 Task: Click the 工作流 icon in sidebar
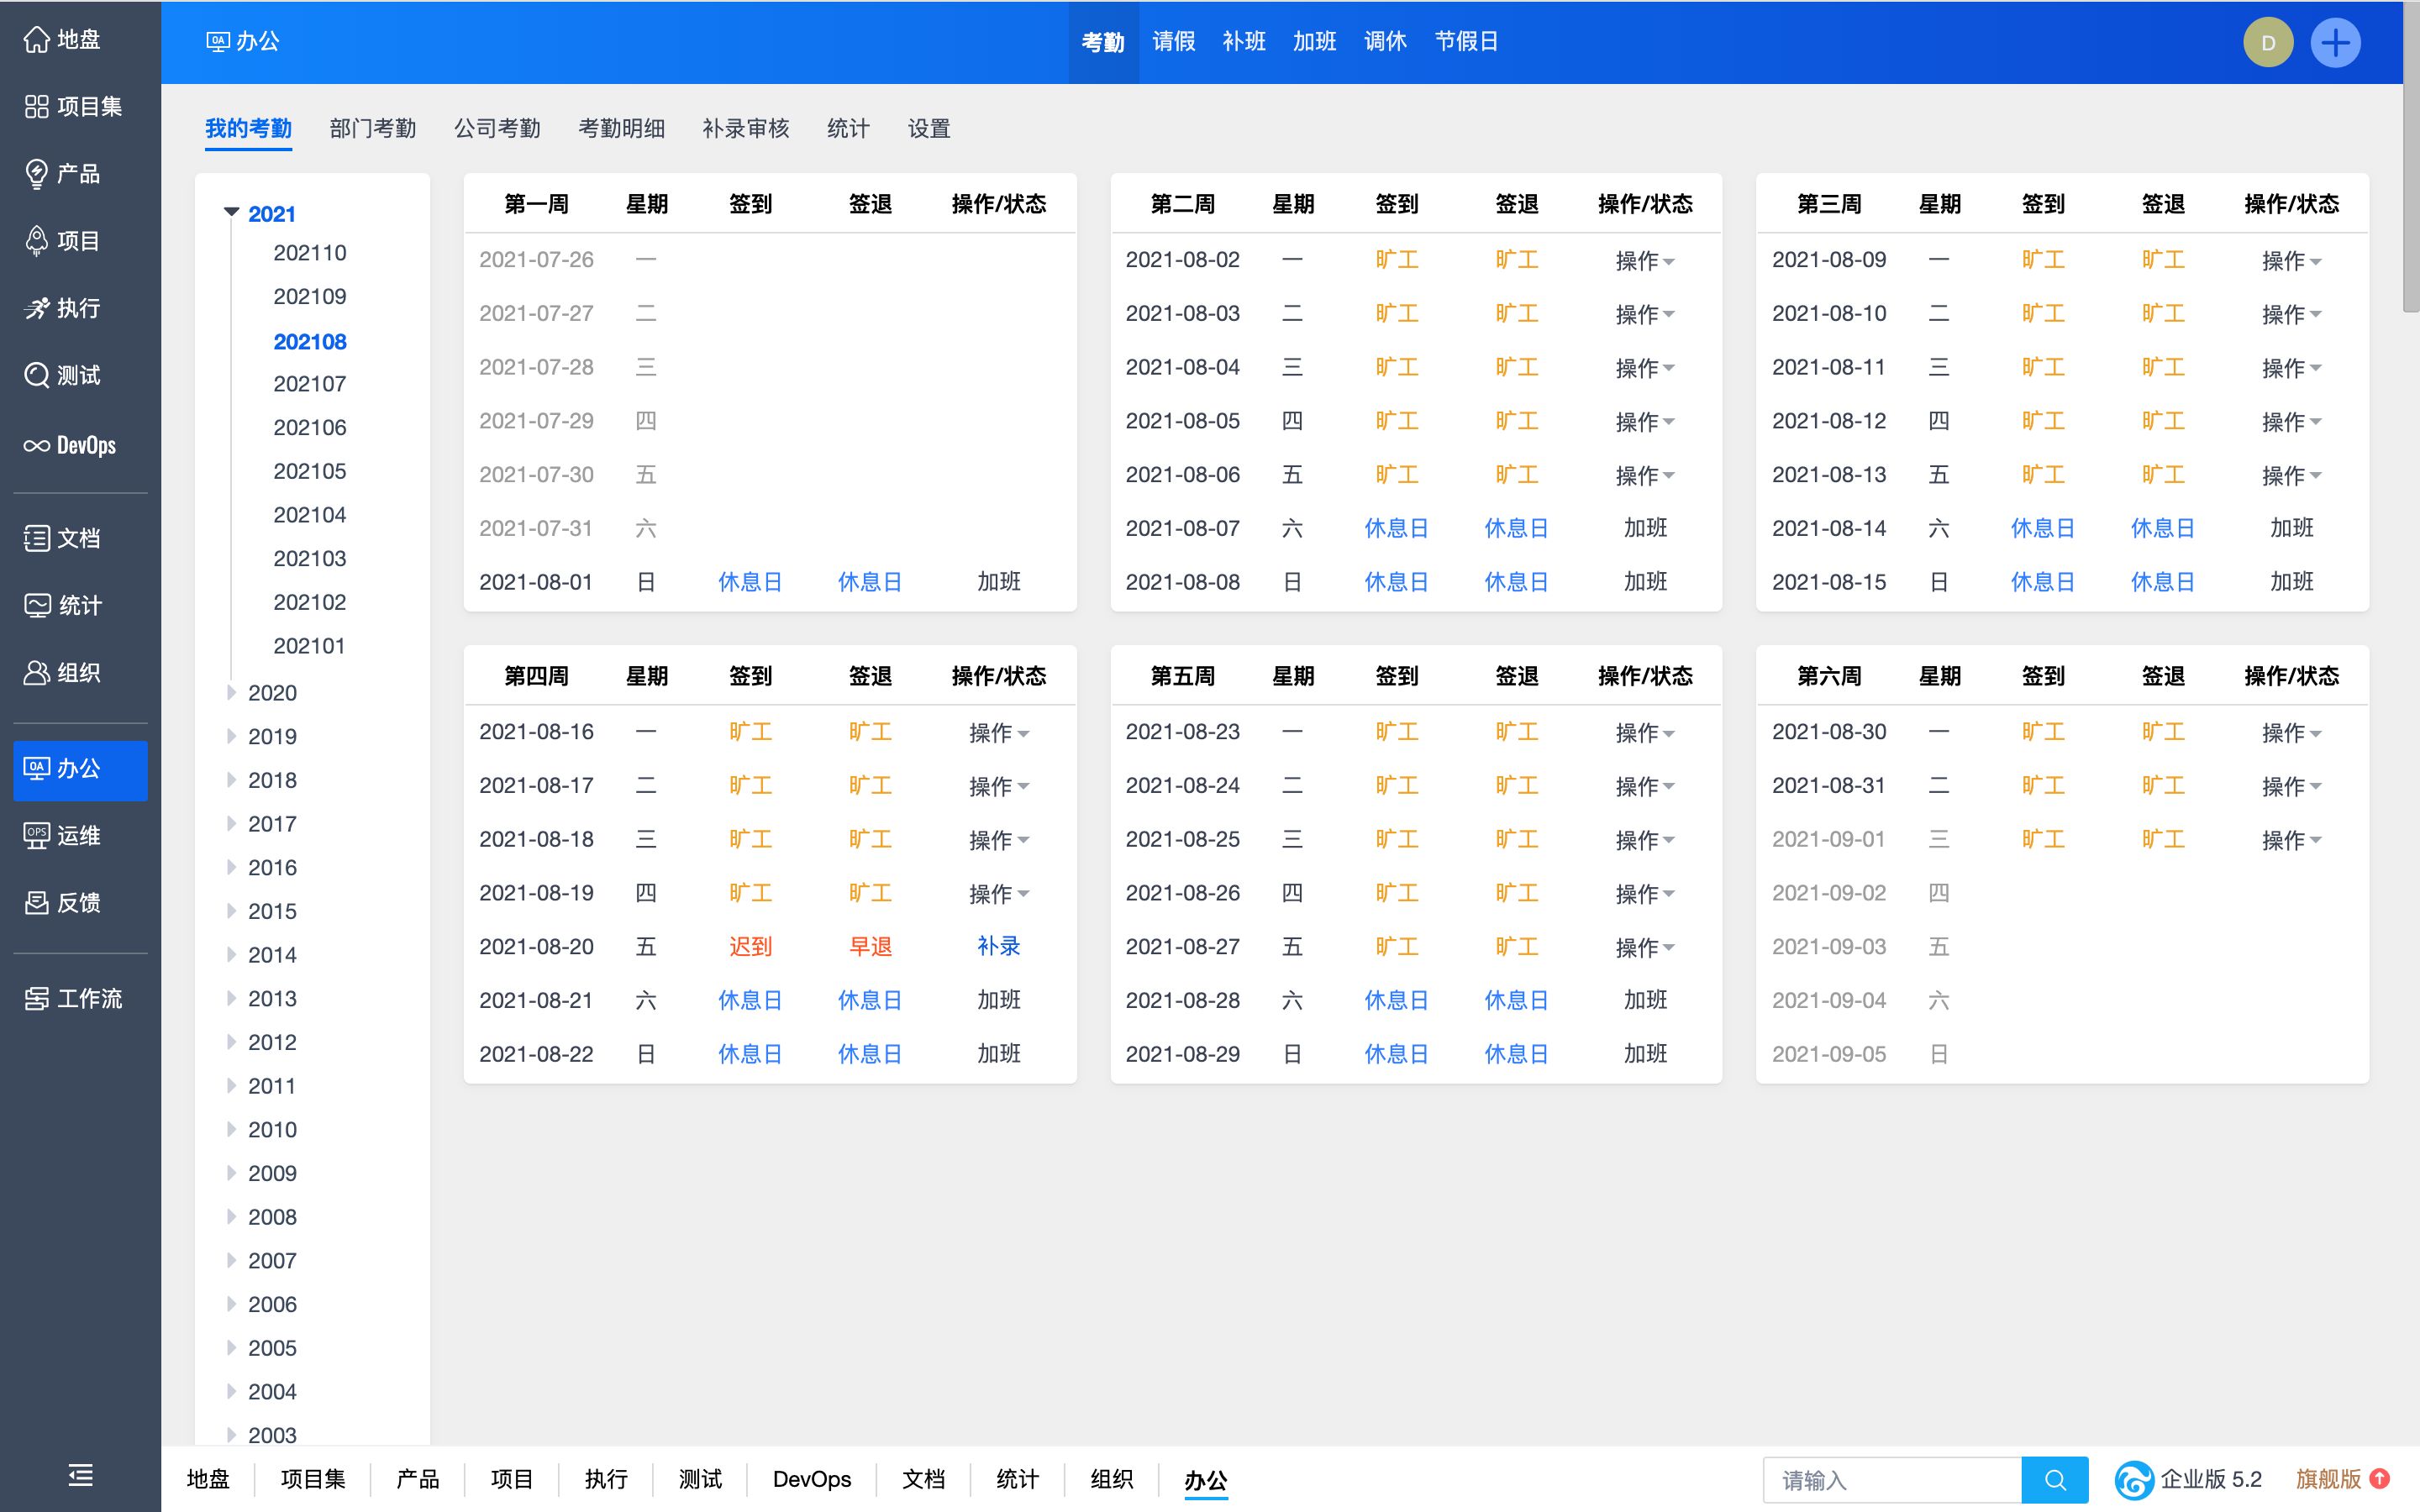click(37, 999)
